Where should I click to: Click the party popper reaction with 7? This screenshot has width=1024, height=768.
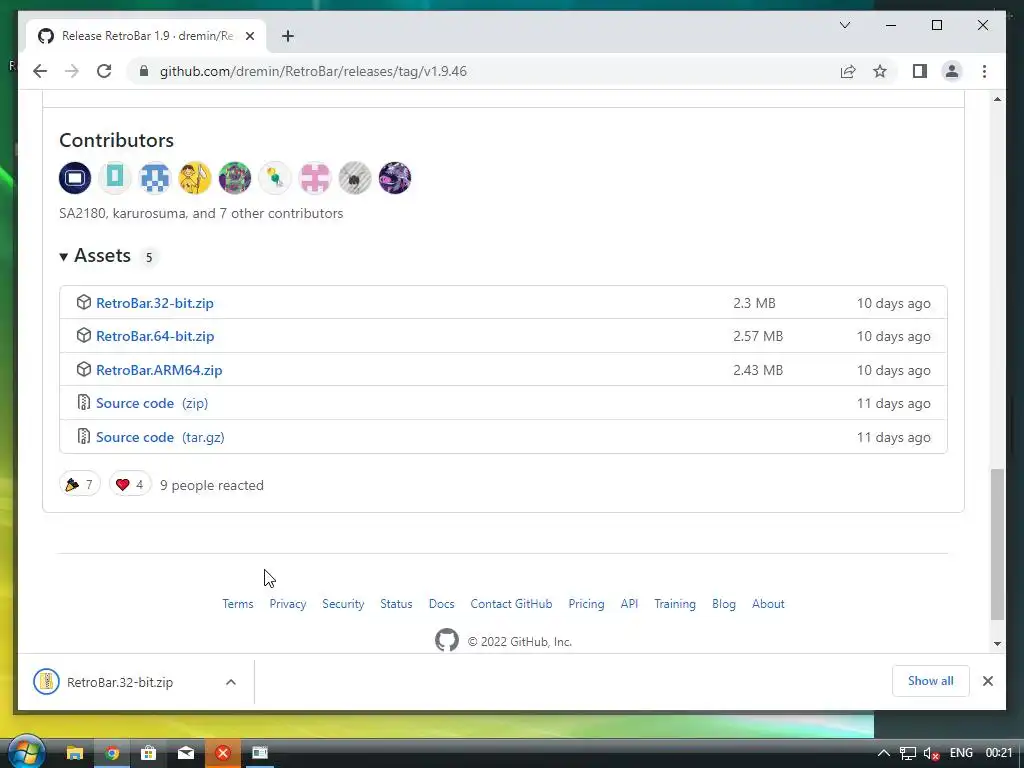pyautogui.click(x=80, y=485)
